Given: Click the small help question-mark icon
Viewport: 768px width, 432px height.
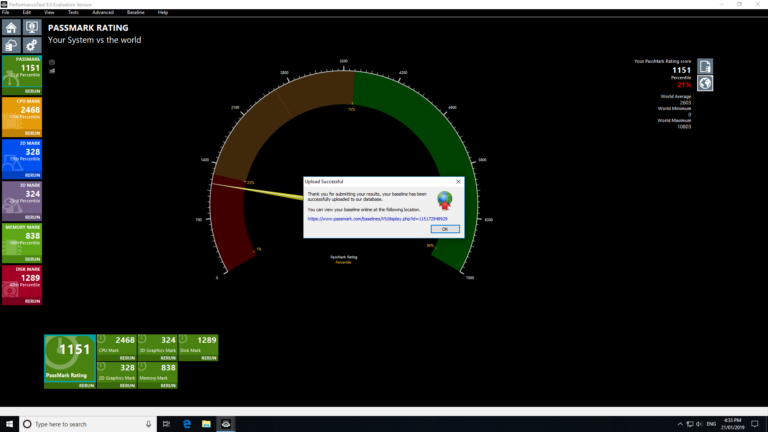Looking at the screenshot, I should (52, 63).
